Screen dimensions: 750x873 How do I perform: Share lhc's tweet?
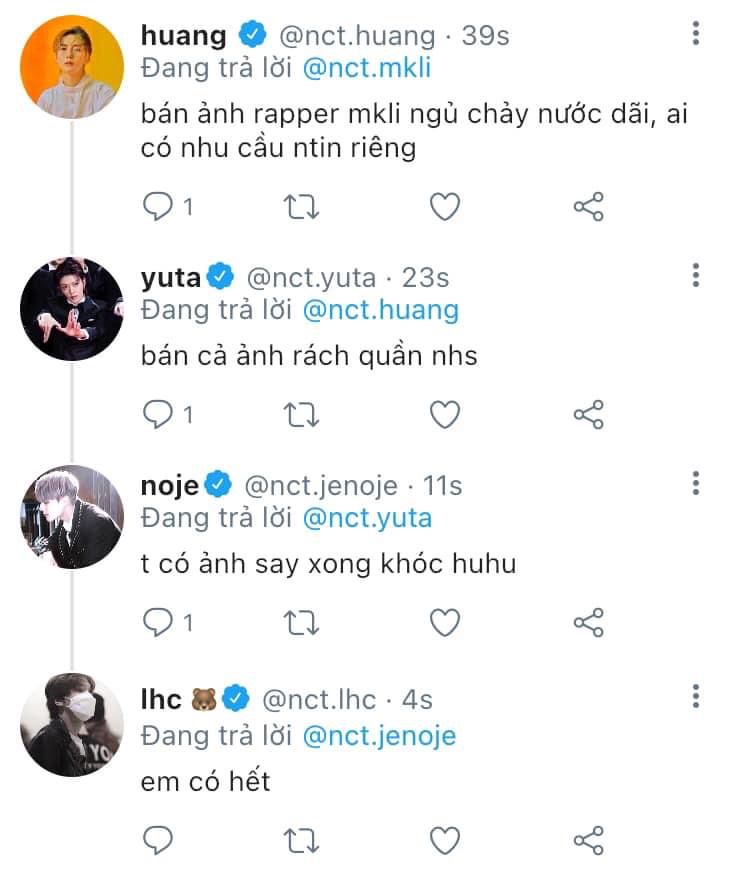point(588,838)
